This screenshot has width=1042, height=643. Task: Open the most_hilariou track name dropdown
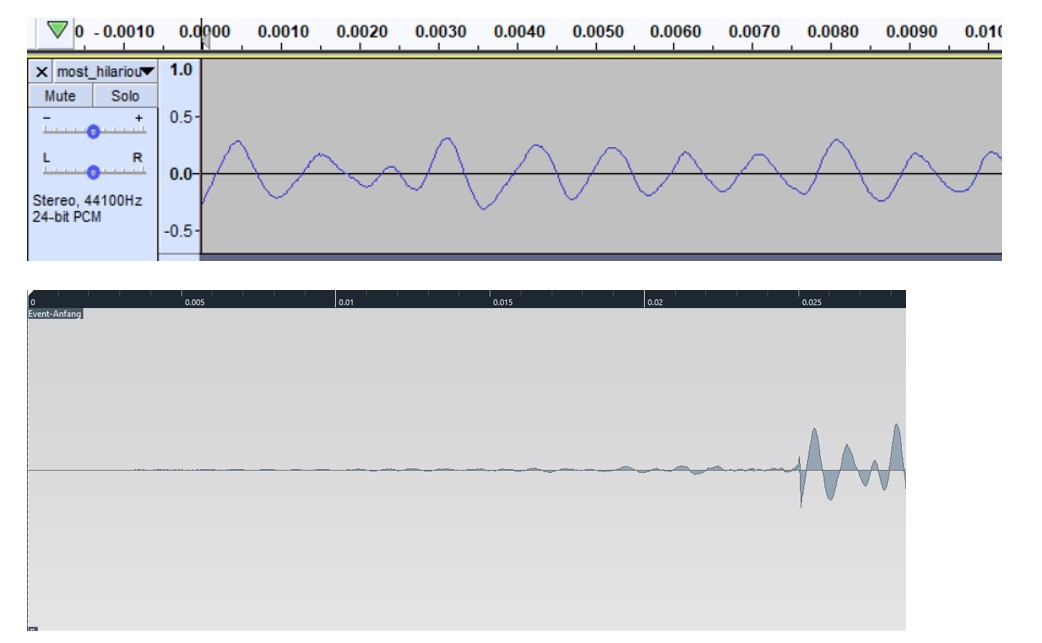(147, 72)
